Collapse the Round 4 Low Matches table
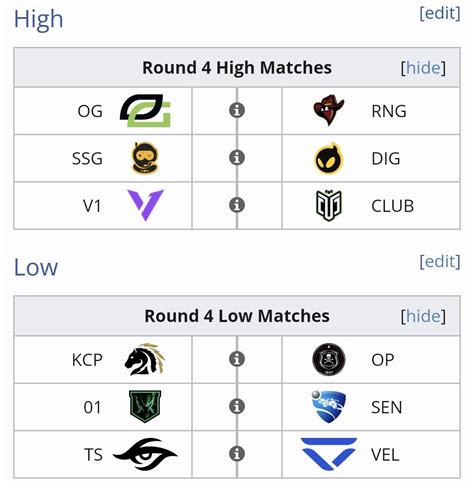Image resolution: width=474 pixels, height=487 pixels. 423,316
